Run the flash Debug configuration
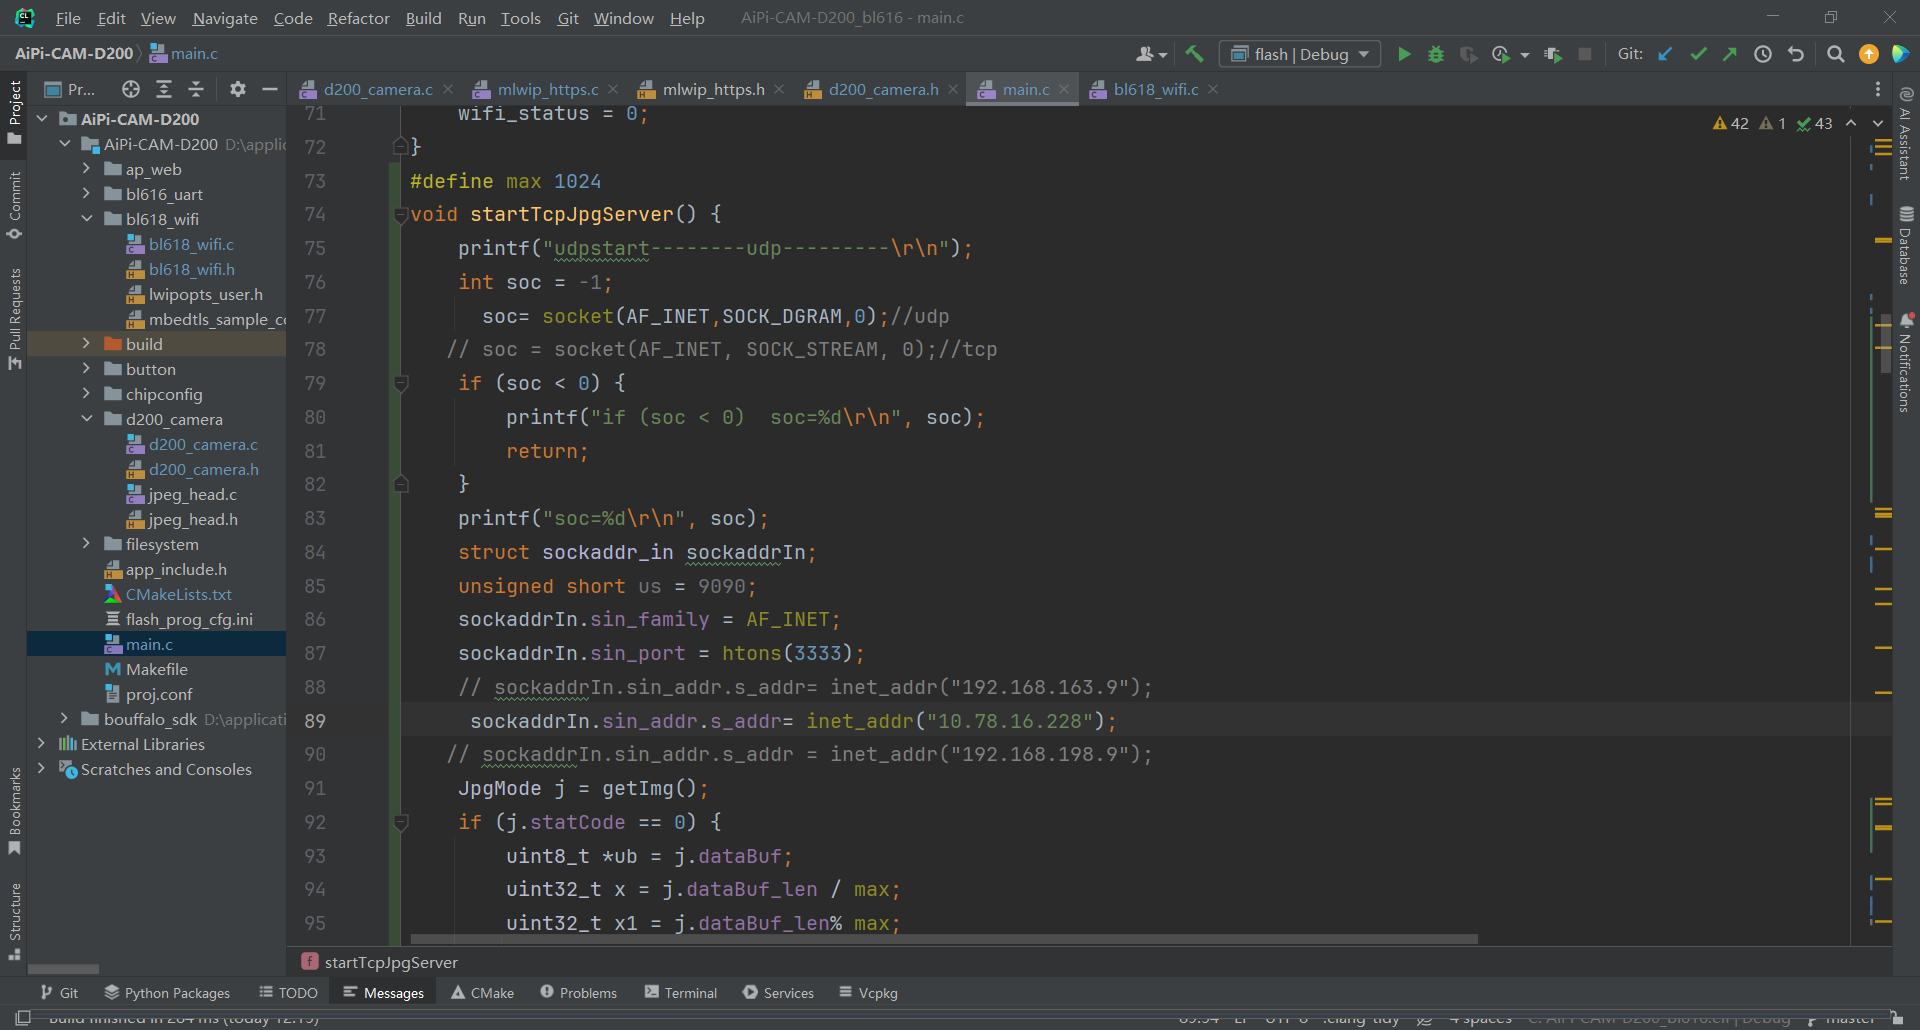Screen dimensions: 1920x1030 [x=1404, y=54]
